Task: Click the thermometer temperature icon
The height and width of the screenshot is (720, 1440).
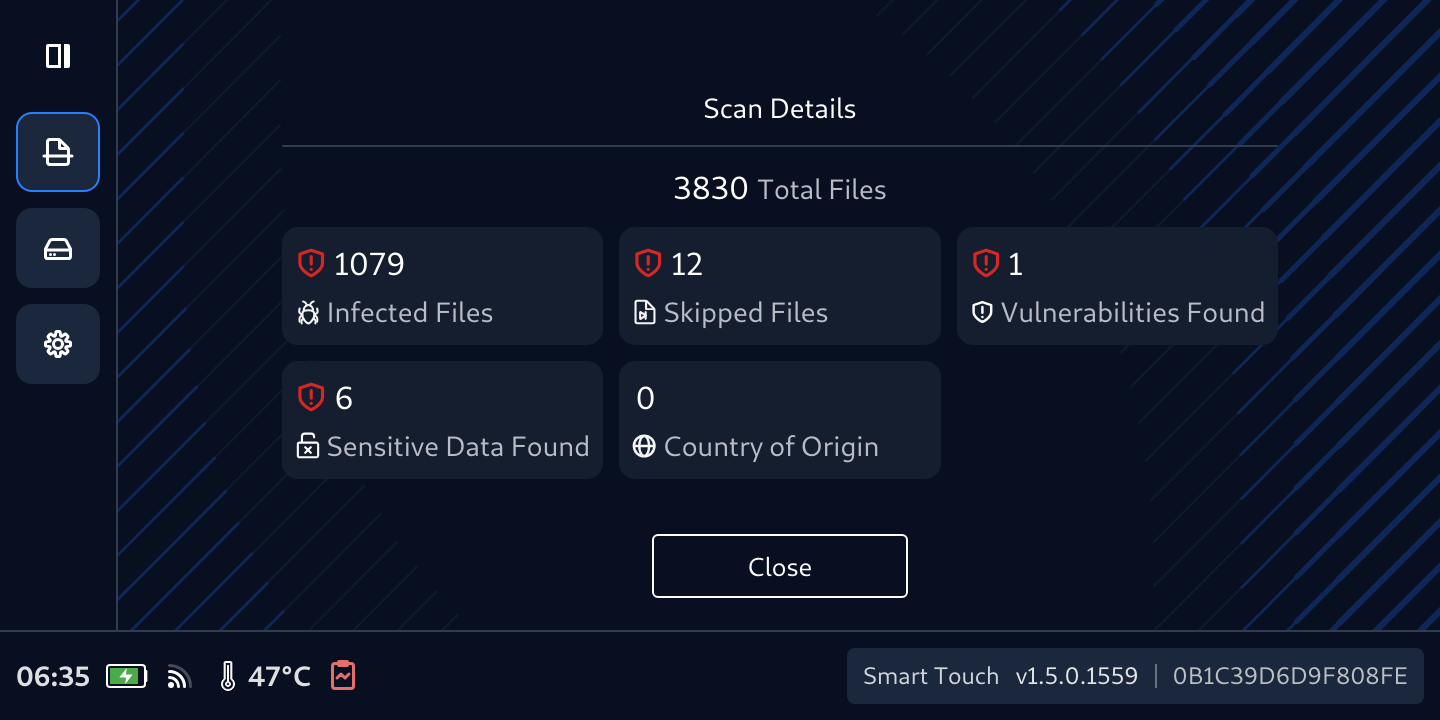Action: pyautogui.click(x=228, y=677)
